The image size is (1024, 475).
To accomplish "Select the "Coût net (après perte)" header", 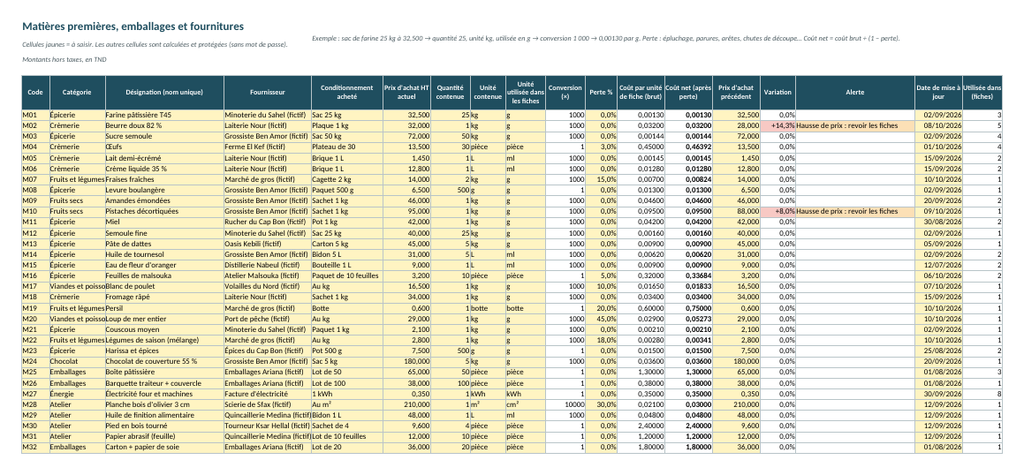I will 688,93.
